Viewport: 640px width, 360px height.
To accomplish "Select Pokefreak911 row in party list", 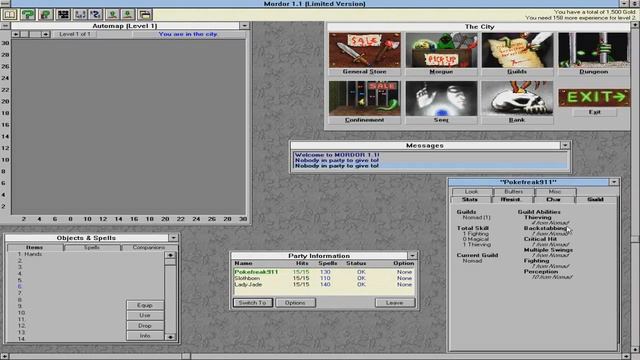I will (x=324, y=272).
